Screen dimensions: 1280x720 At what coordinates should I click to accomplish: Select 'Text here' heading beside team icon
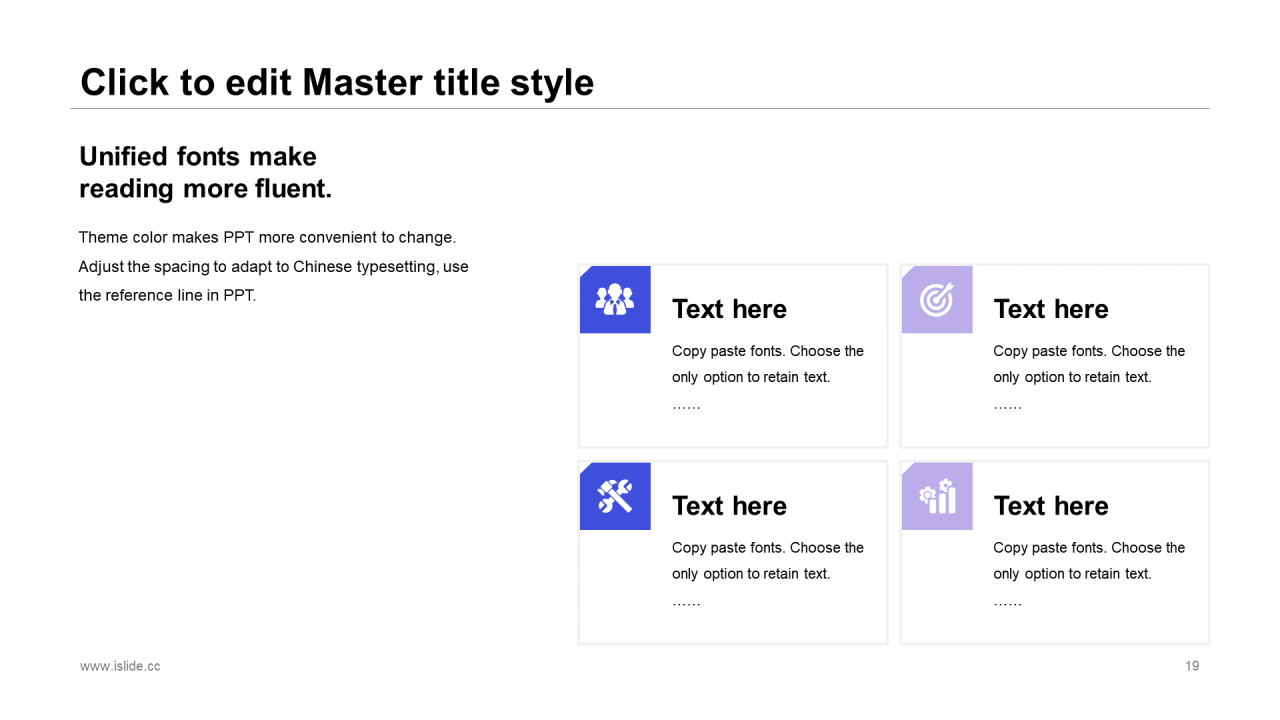coord(729,309)
